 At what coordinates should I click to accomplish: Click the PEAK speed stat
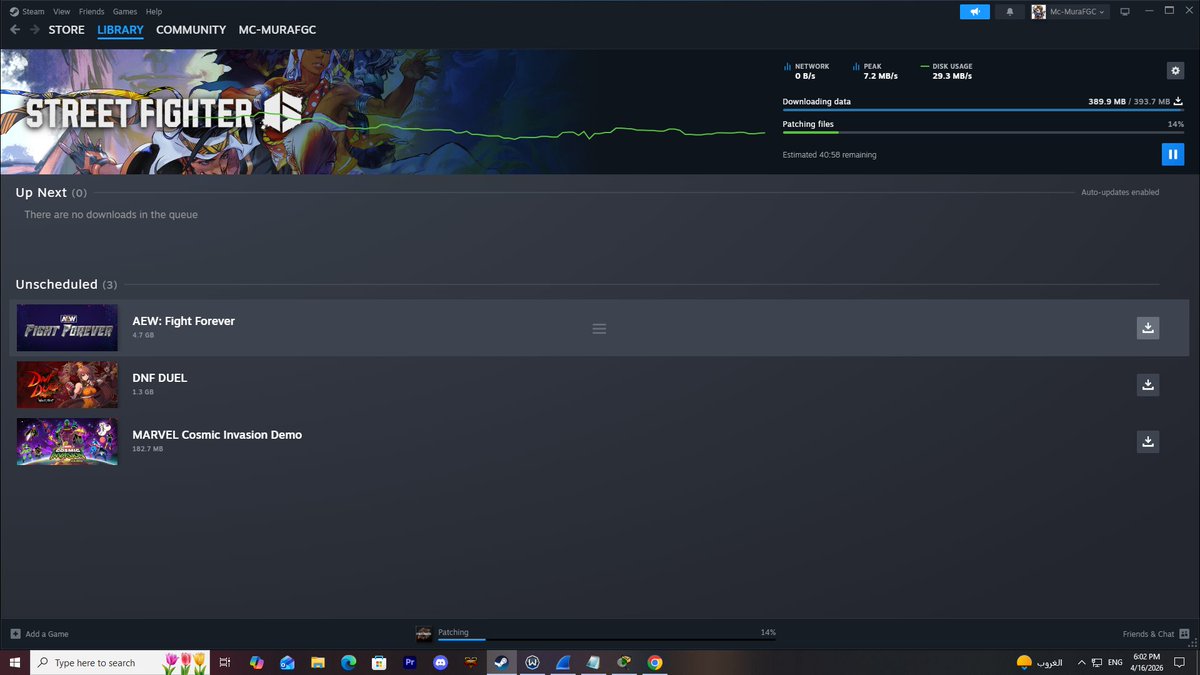(875, 71)
